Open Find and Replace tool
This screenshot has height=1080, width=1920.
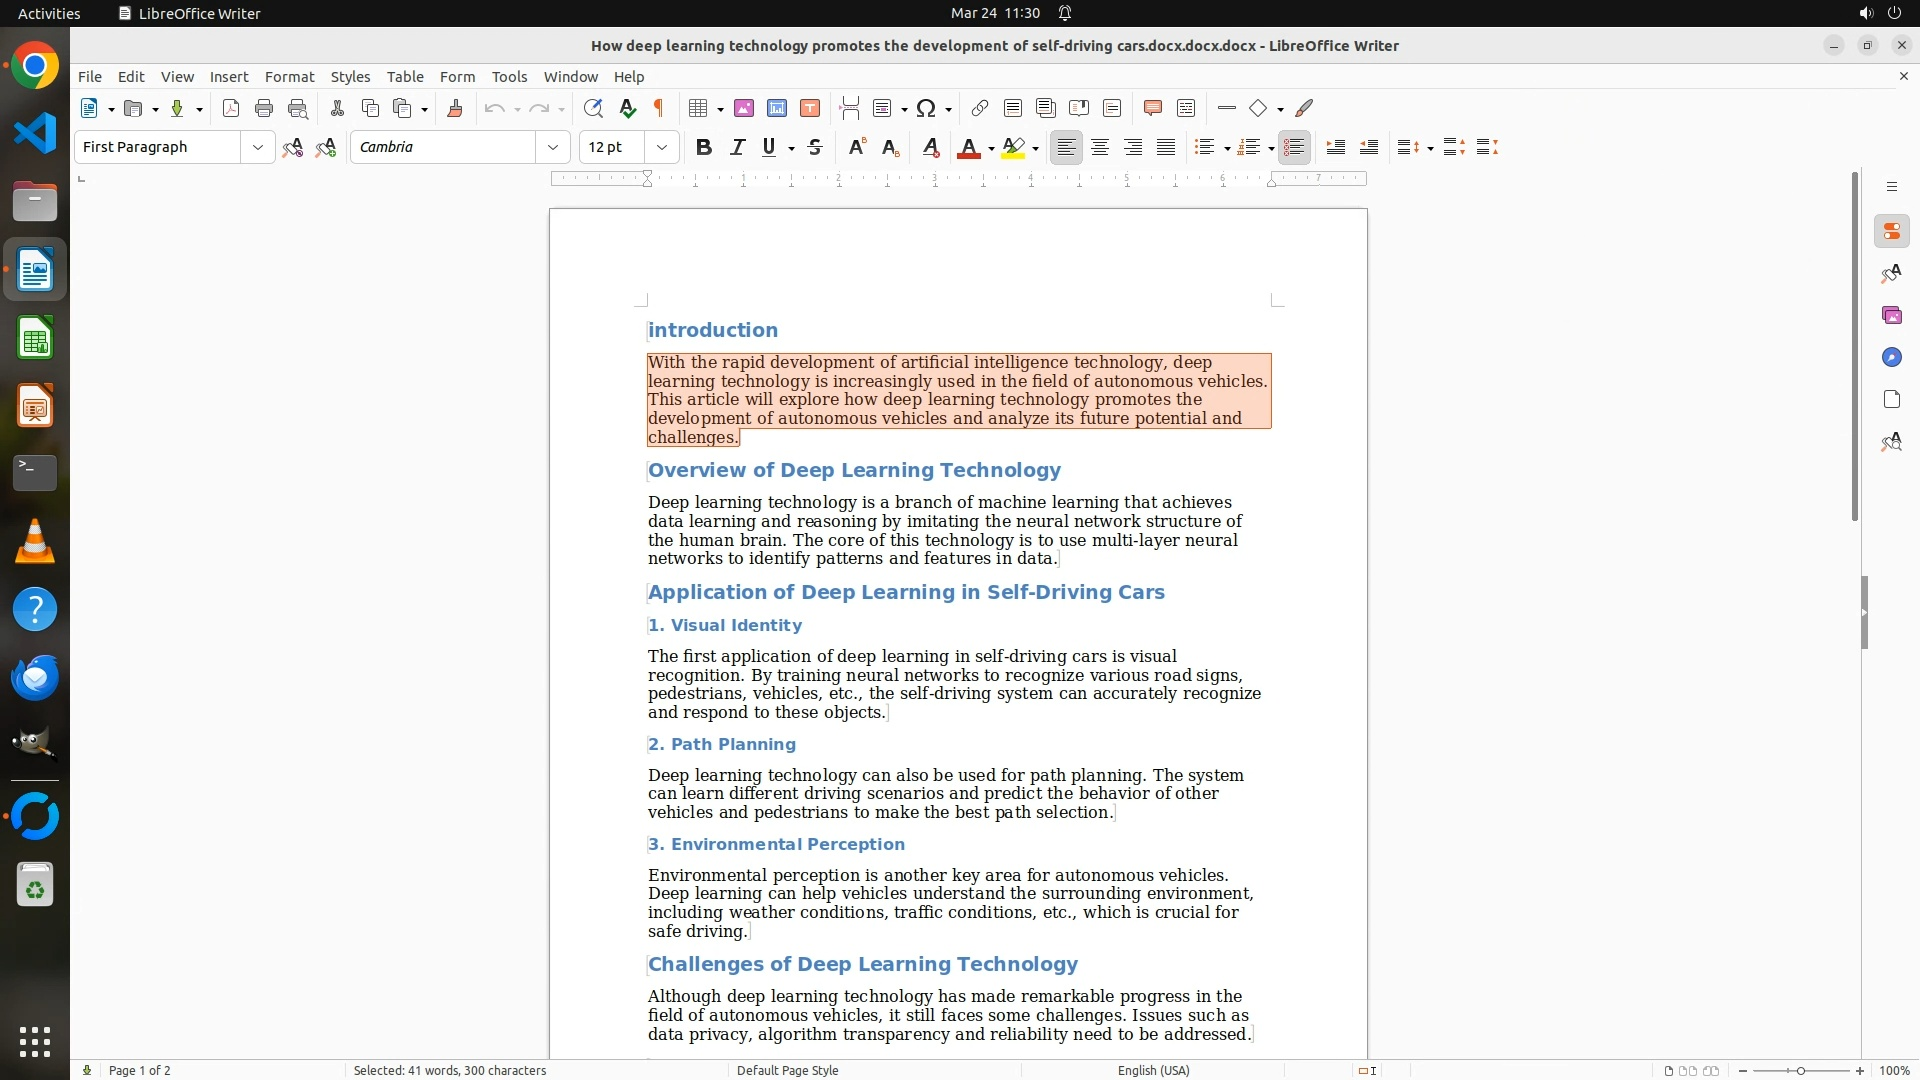click(593, 108)
